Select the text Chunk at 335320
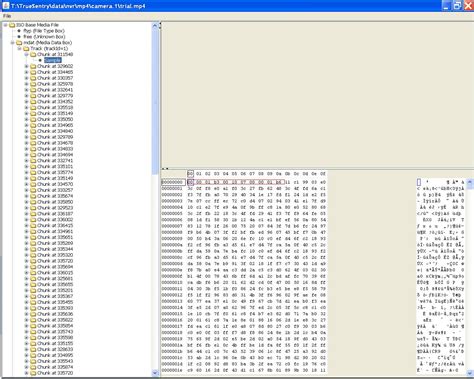The image size is (474, 379). click(x=55, y=255)
